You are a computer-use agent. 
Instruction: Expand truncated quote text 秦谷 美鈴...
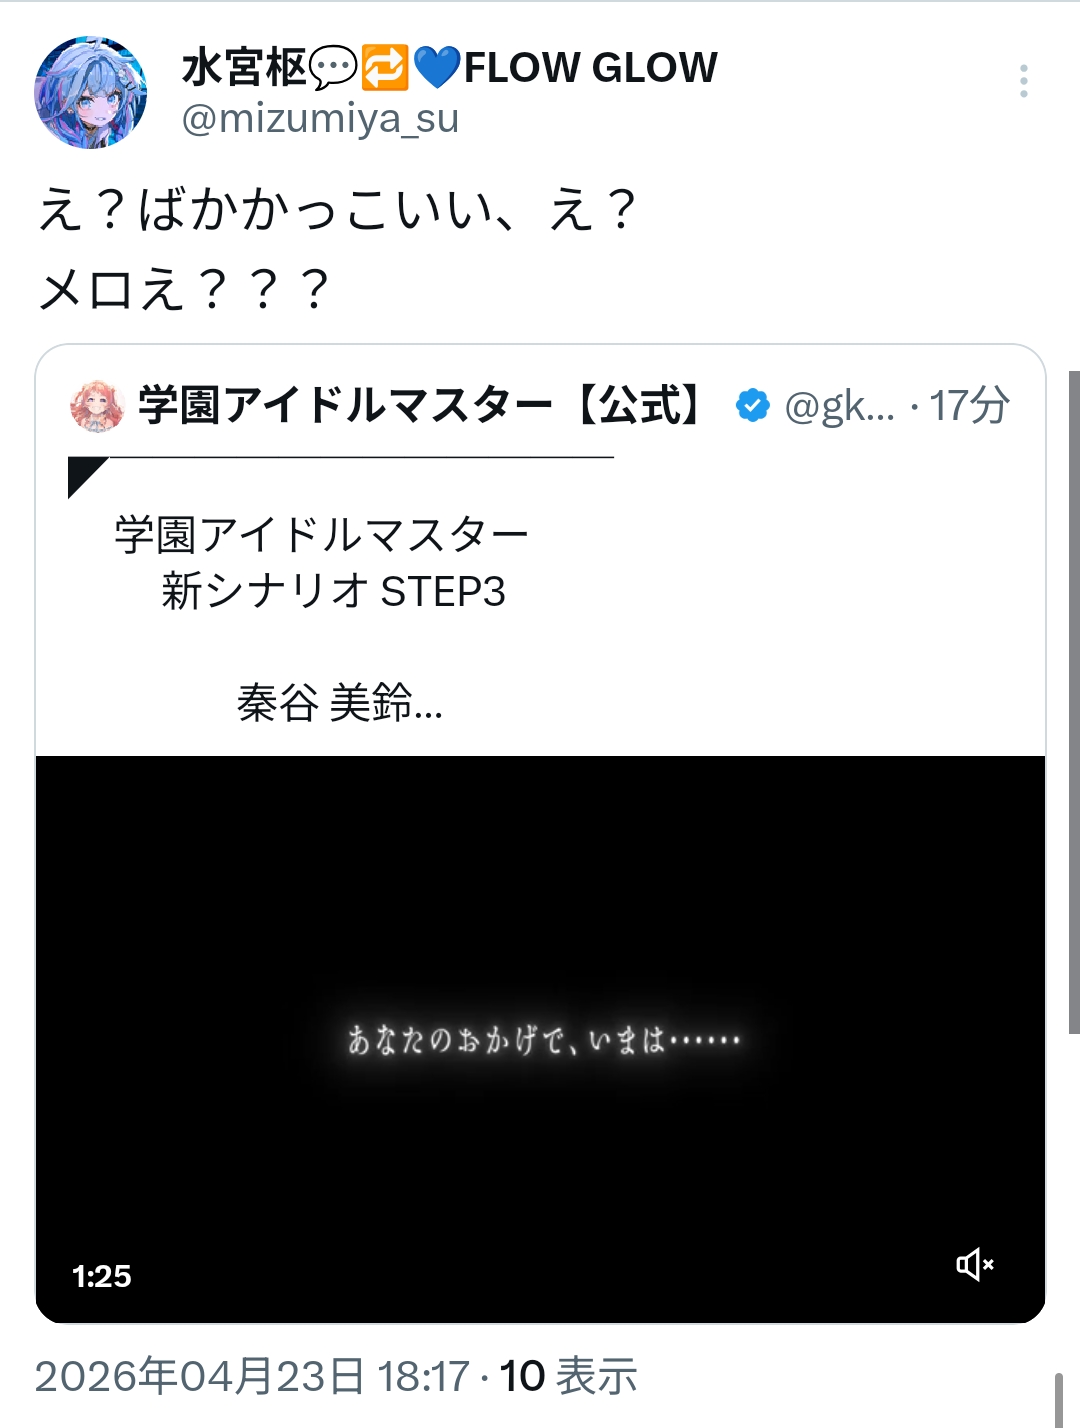point(340,703)
